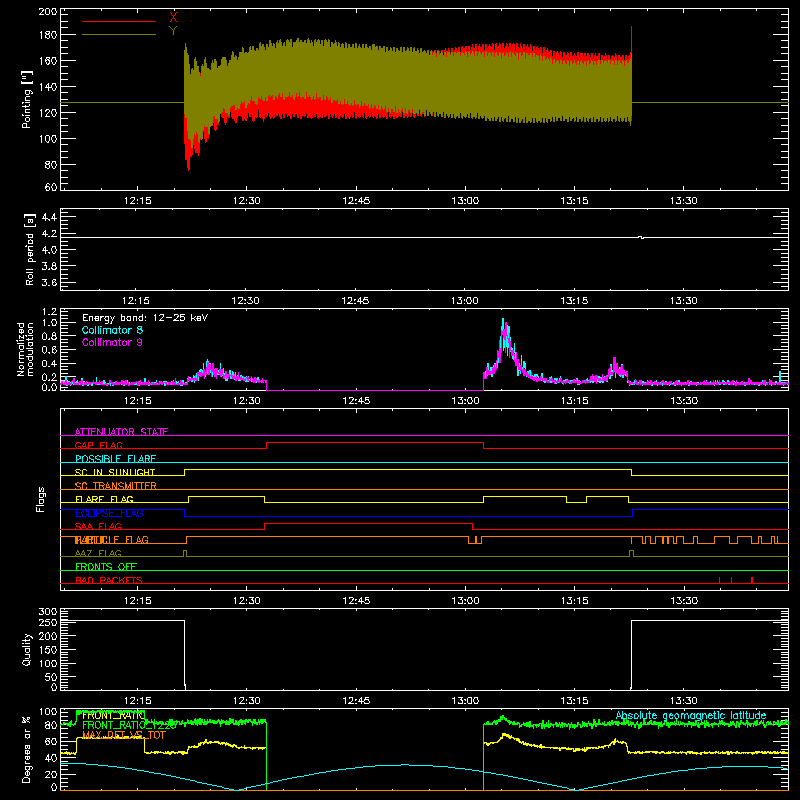Screen dimensions: 800x800
Task: Click the cyan 'Collimator 8' legend entry
Action: [x=112, y=330]
